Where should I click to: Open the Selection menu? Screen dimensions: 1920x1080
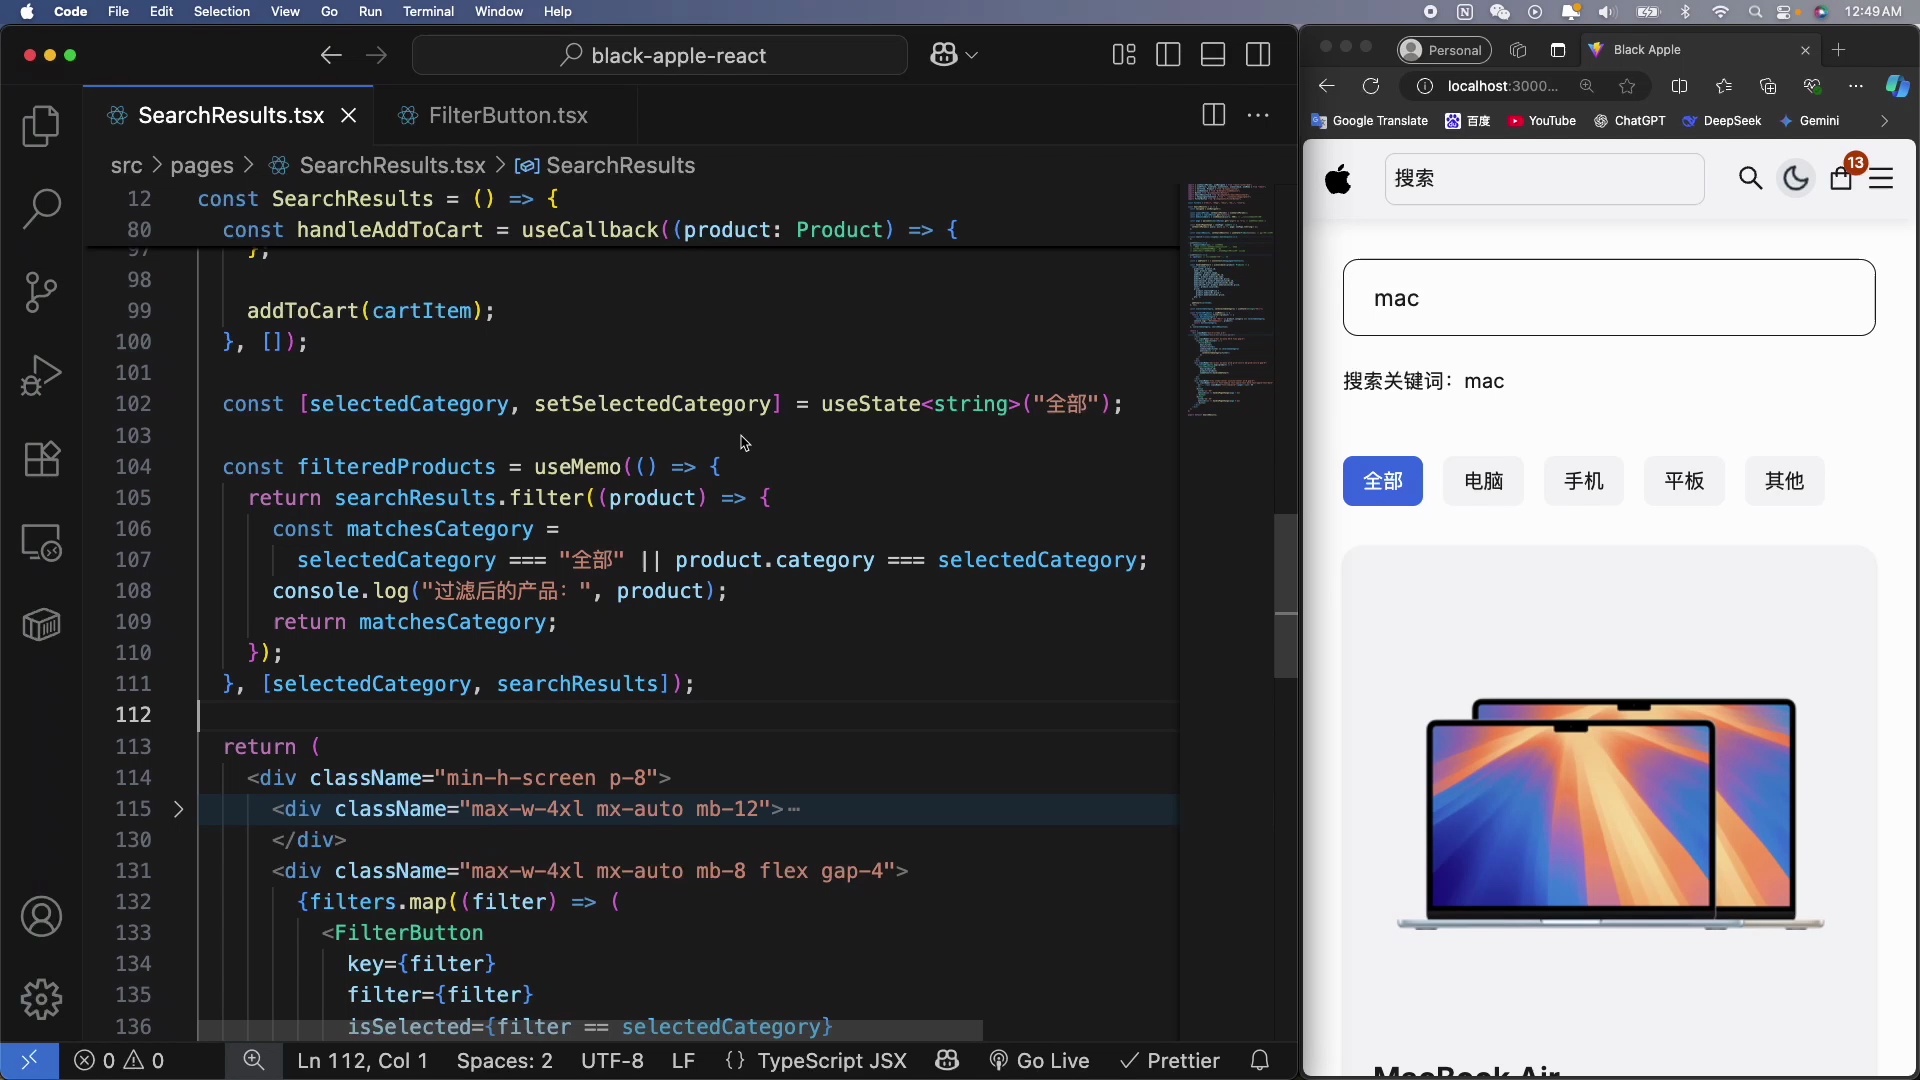tap(221, 12)
